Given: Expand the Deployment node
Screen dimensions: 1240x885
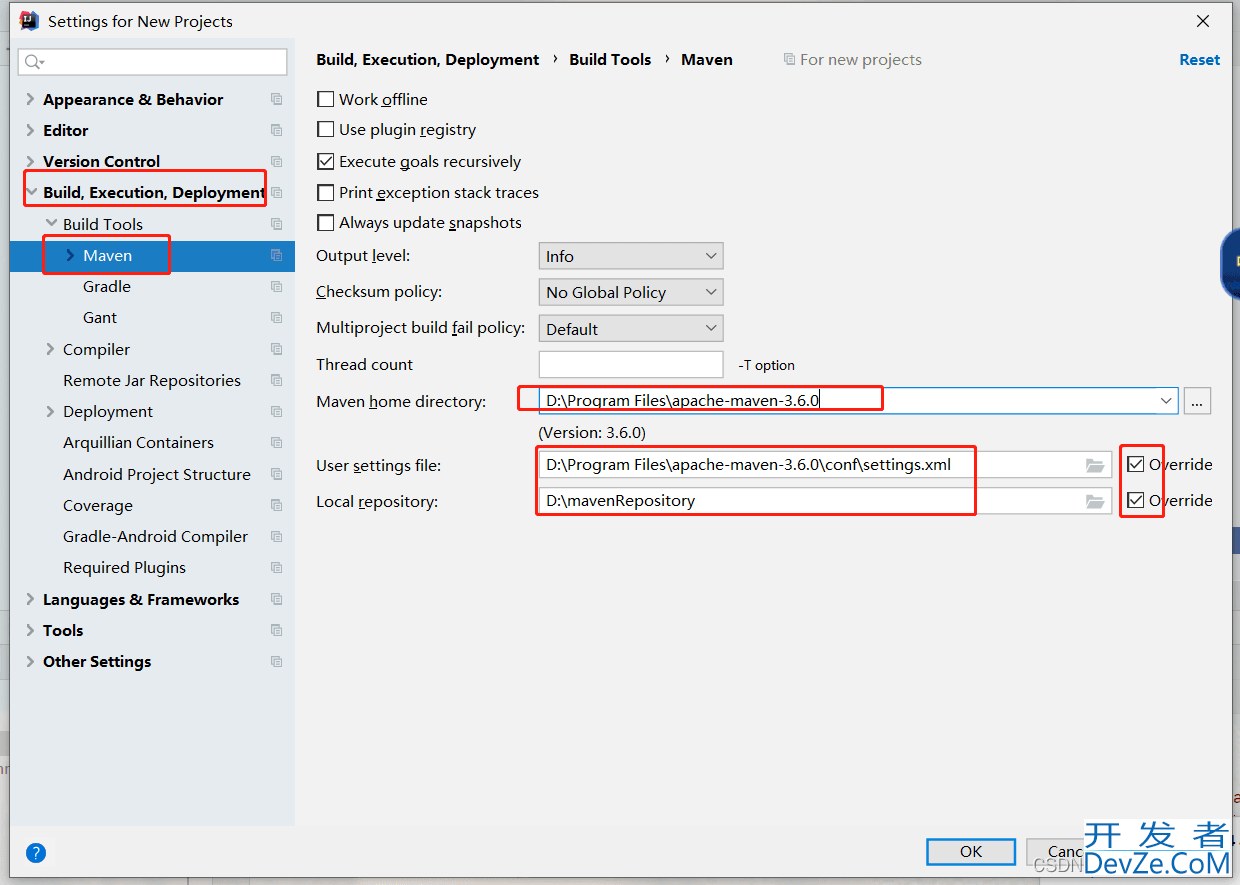Looking at the screenshot, I should point(51,412).
